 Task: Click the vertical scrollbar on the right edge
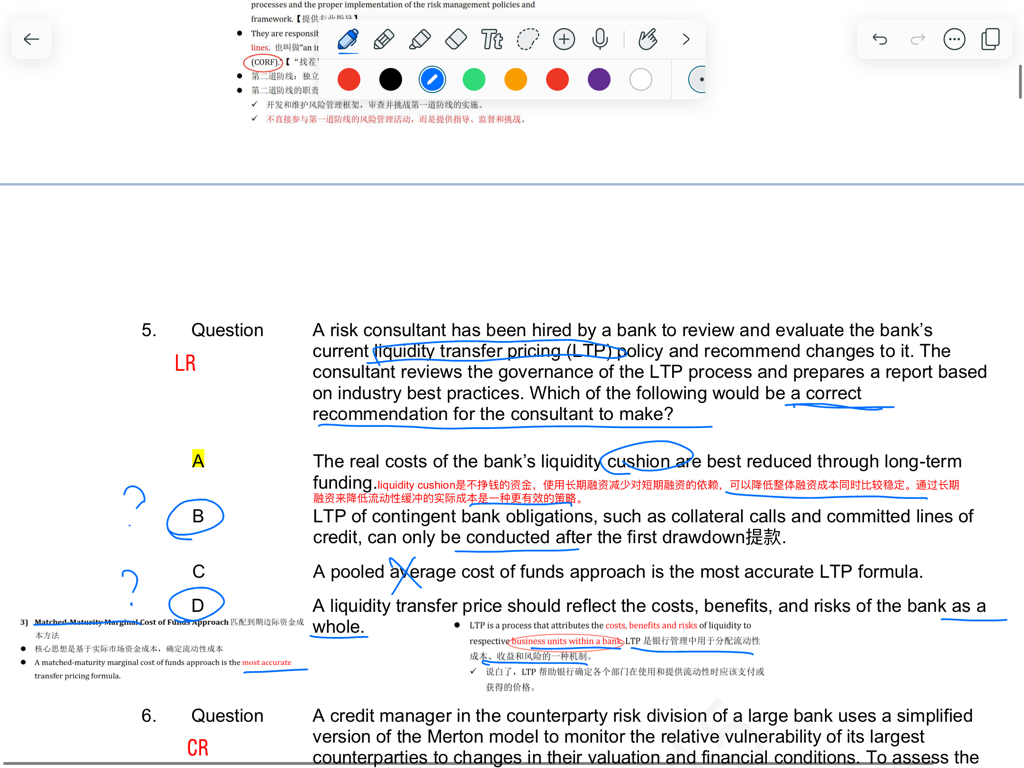point(1020,82)
